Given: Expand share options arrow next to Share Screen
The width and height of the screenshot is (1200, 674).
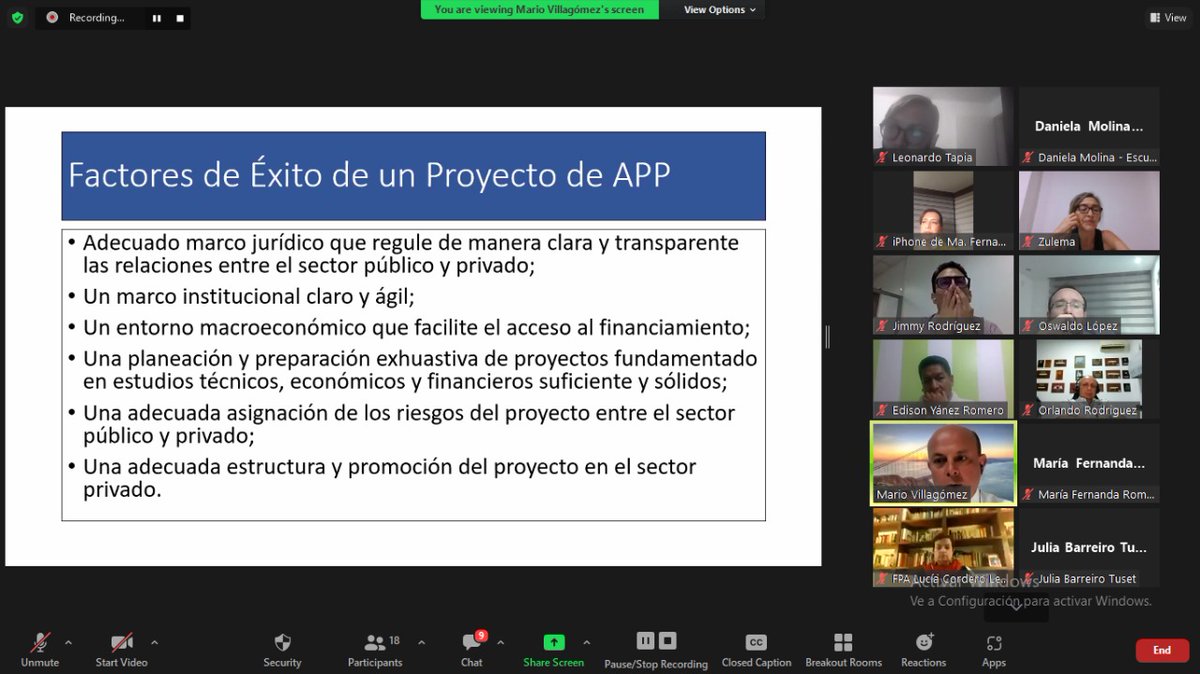Looking at the screenshot, I should 586,642.
